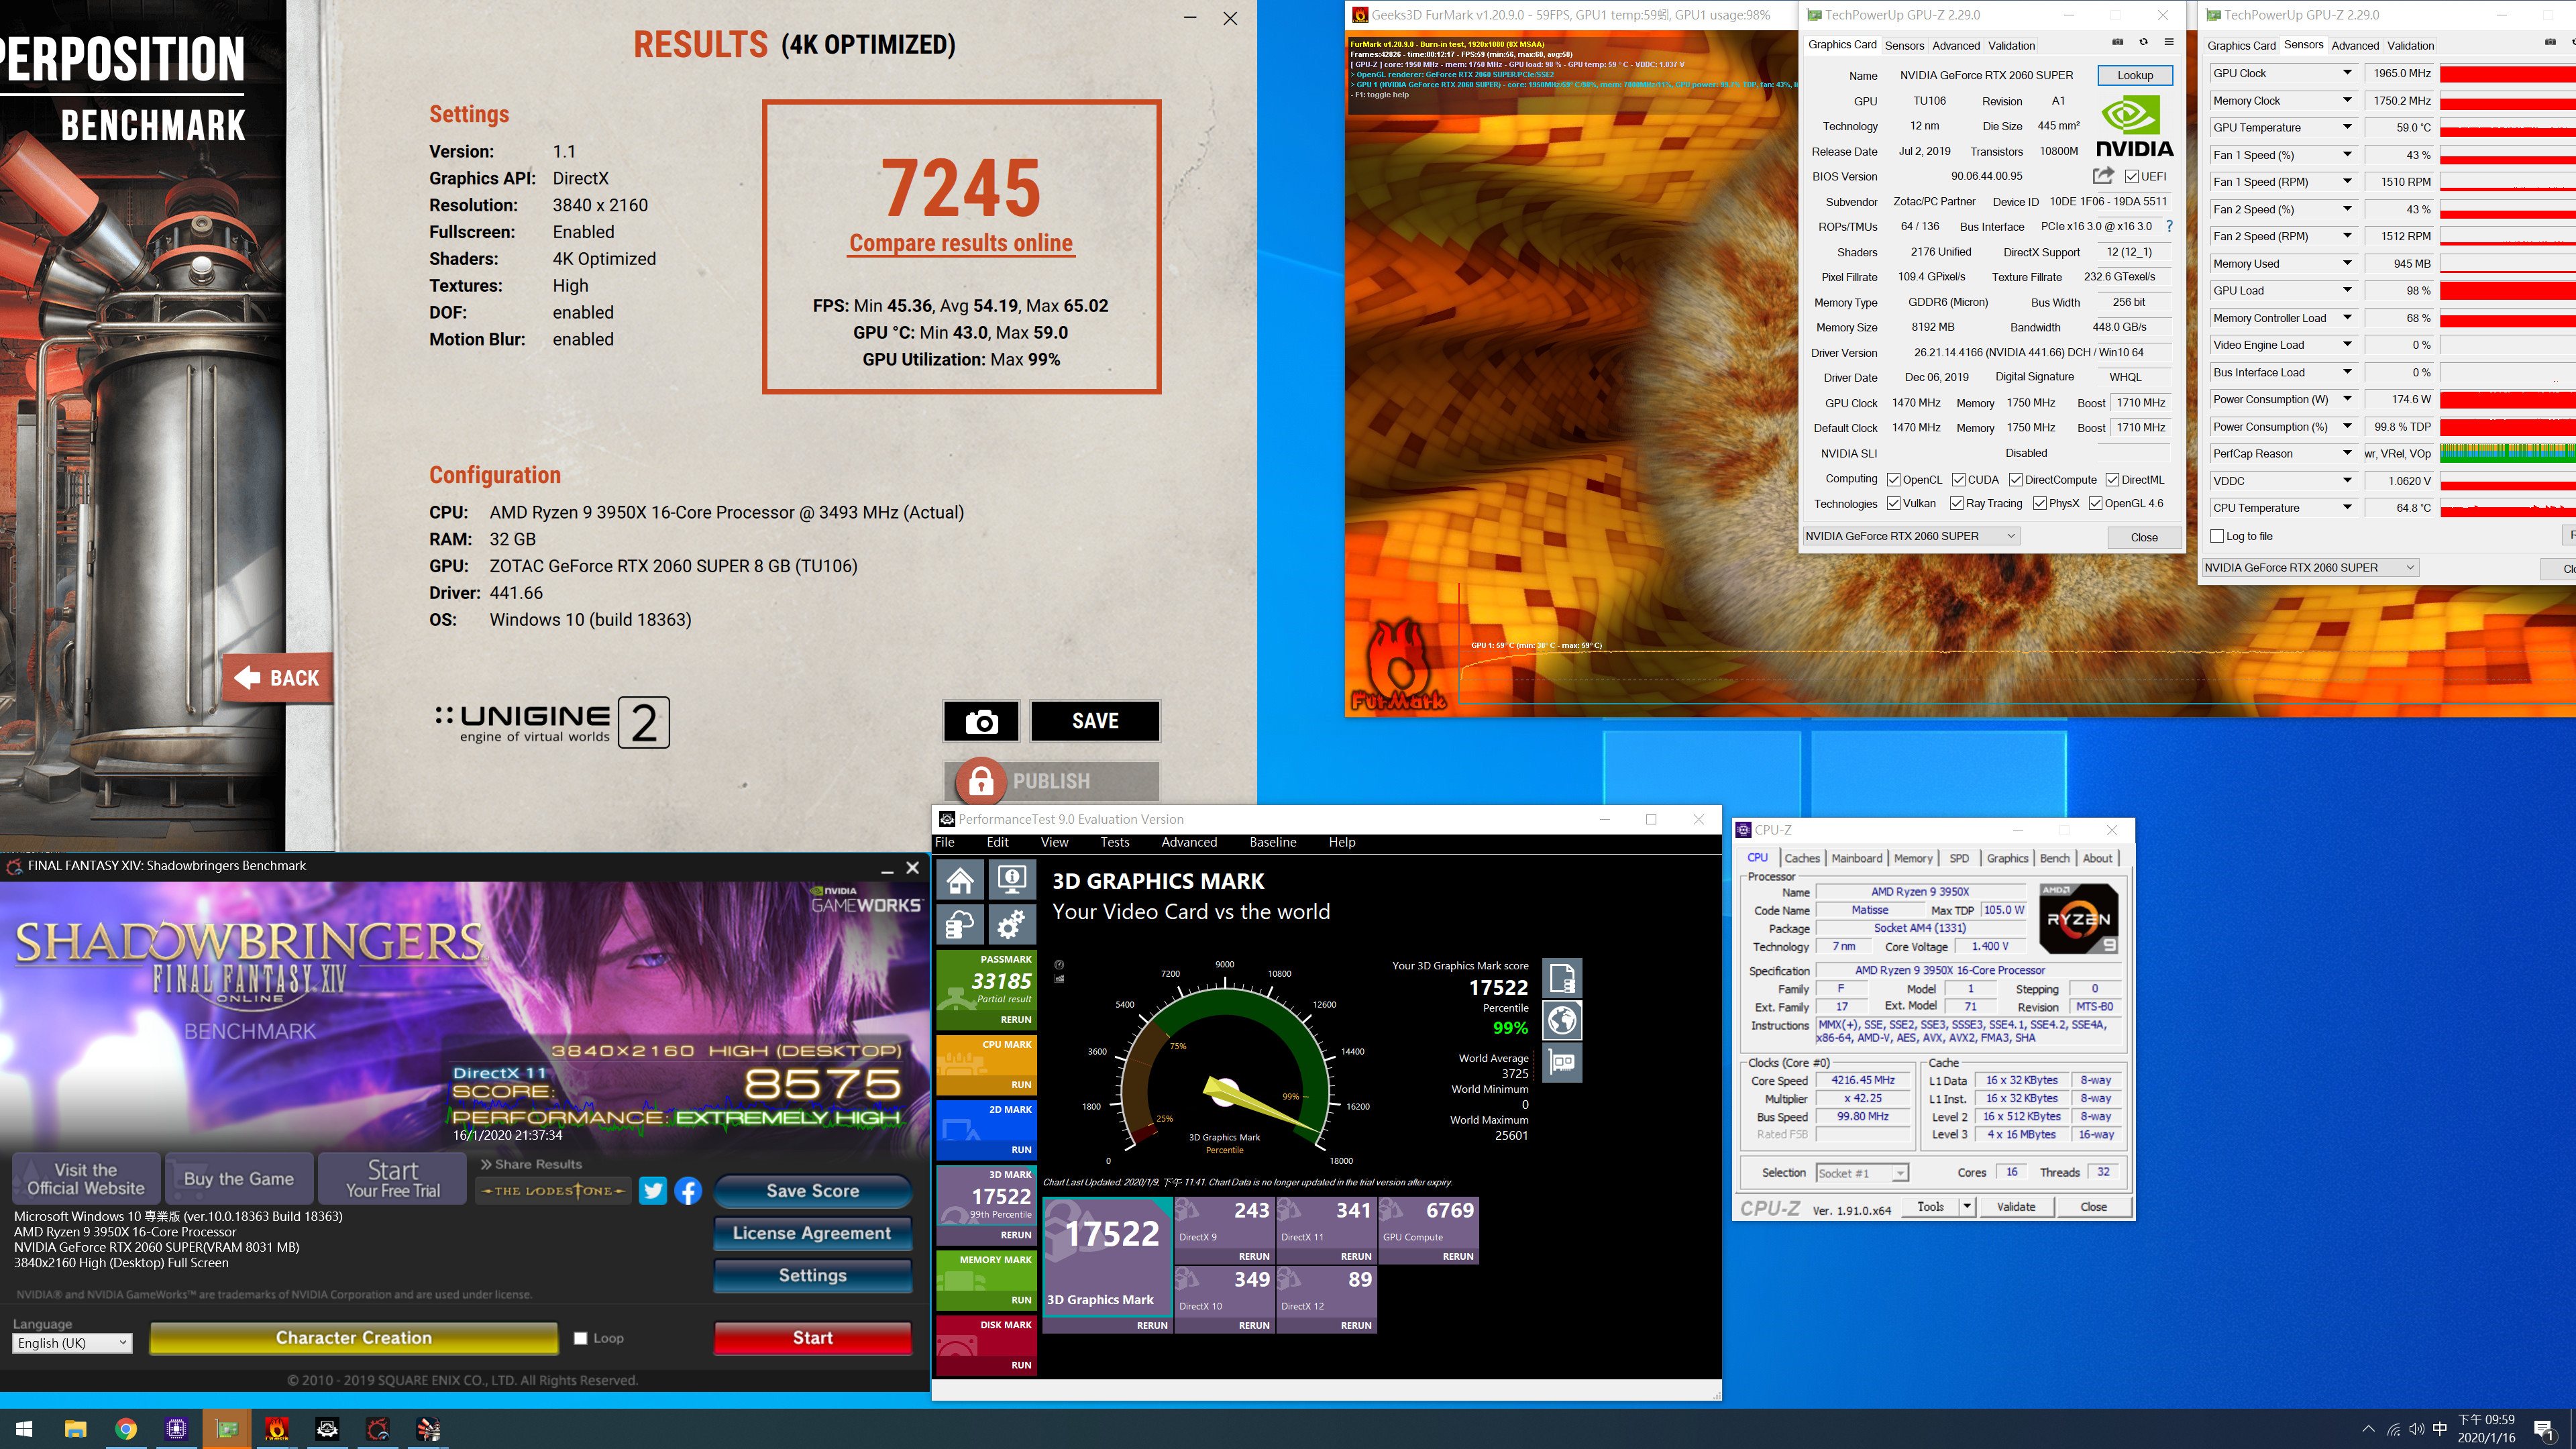Expand the Memory Used sensor dropdown
The image size is (2576, 1449).
2347,263
